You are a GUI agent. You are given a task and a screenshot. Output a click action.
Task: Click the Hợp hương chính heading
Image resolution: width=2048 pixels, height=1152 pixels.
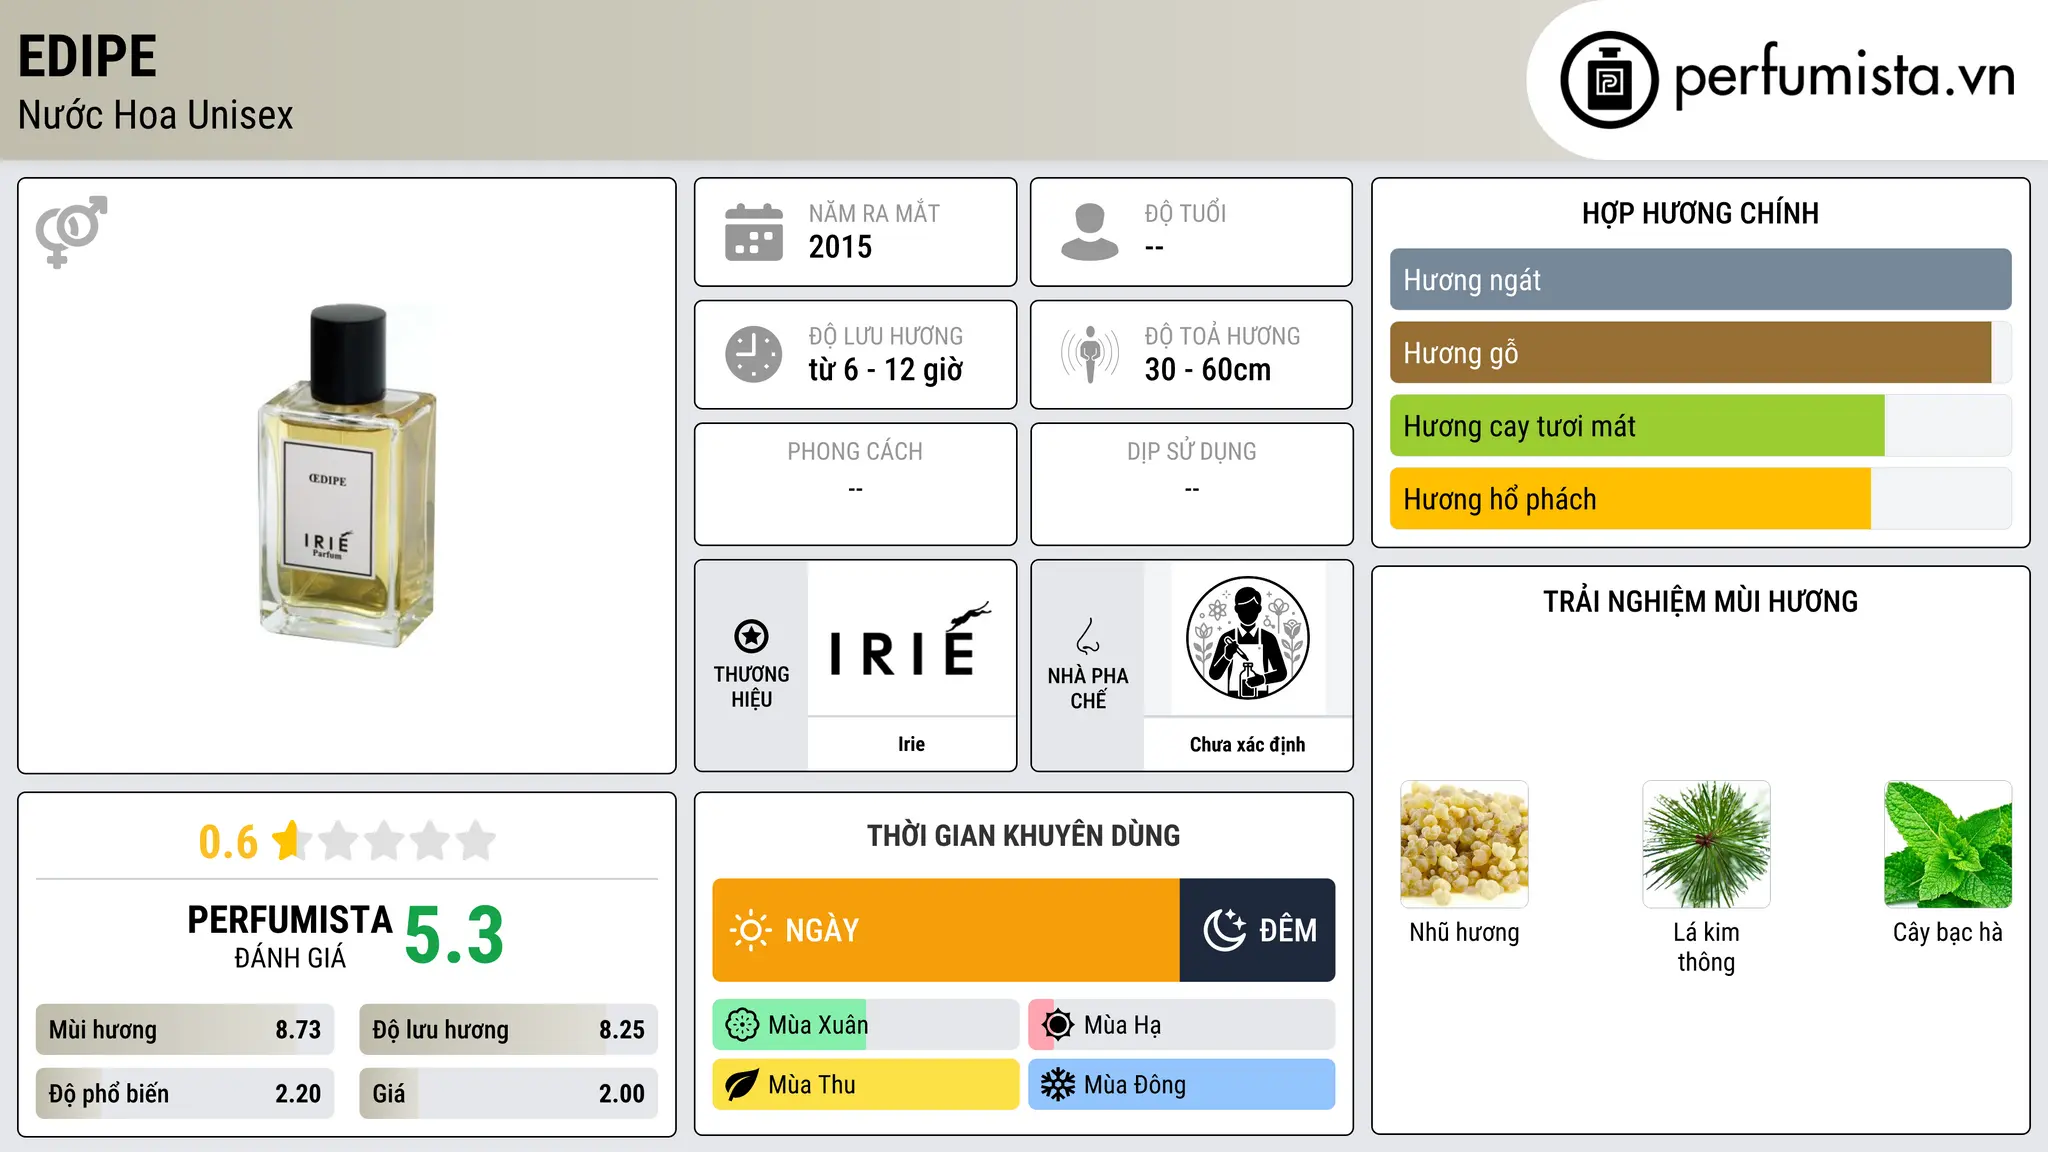[x=1700, y=213]
